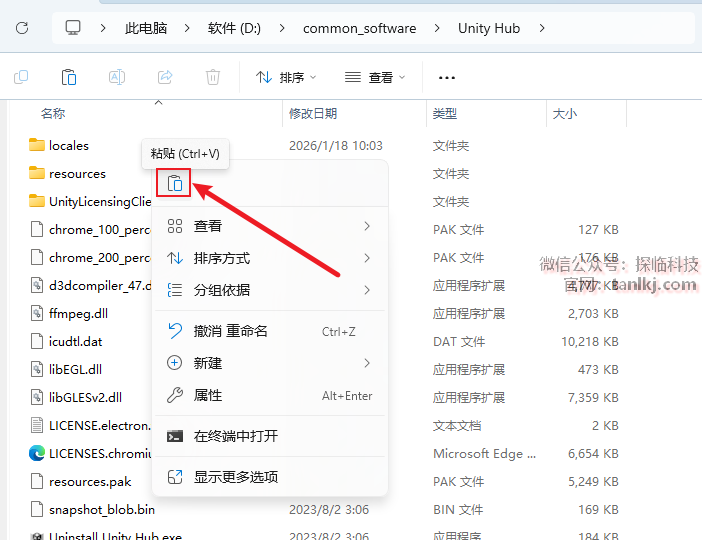Image resolution: width=702 pixels, height=540 pixels.
Task: Go to common_software in breadcrumb
Action: (360, 28)
